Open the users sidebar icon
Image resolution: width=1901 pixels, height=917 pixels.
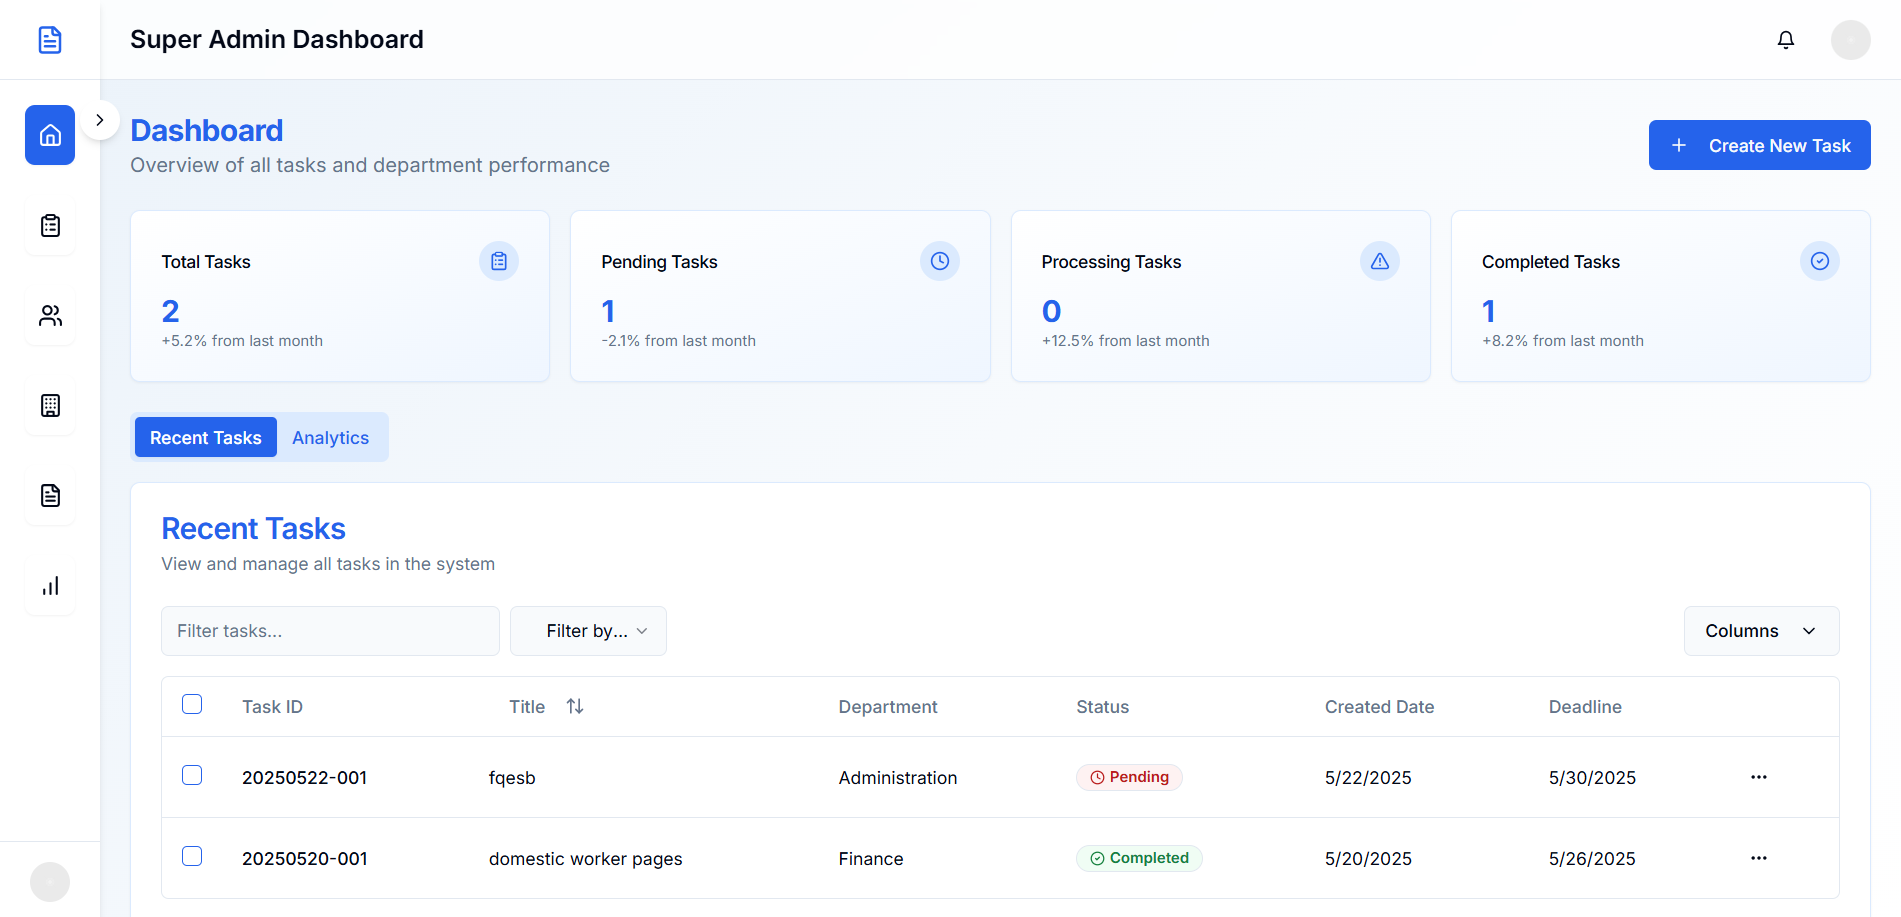[x=50, y=315]
